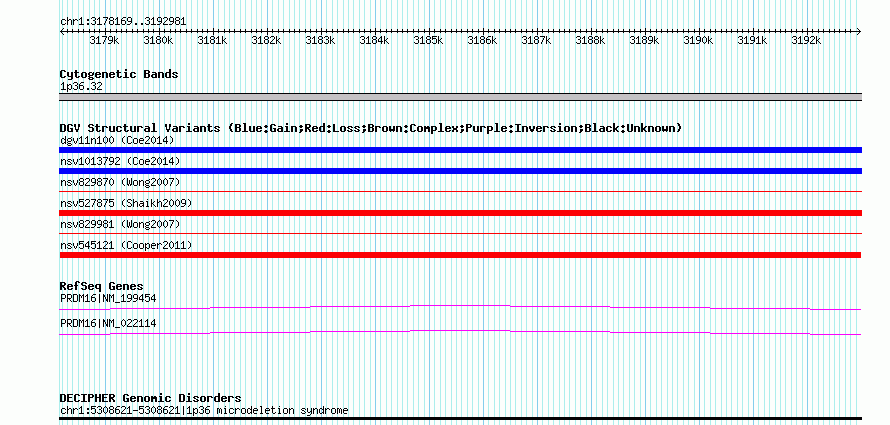The width and height of the screenshot is (890, 425).
Task: Click the 3189k ruler tick label
Action: [x=644, y=40]
